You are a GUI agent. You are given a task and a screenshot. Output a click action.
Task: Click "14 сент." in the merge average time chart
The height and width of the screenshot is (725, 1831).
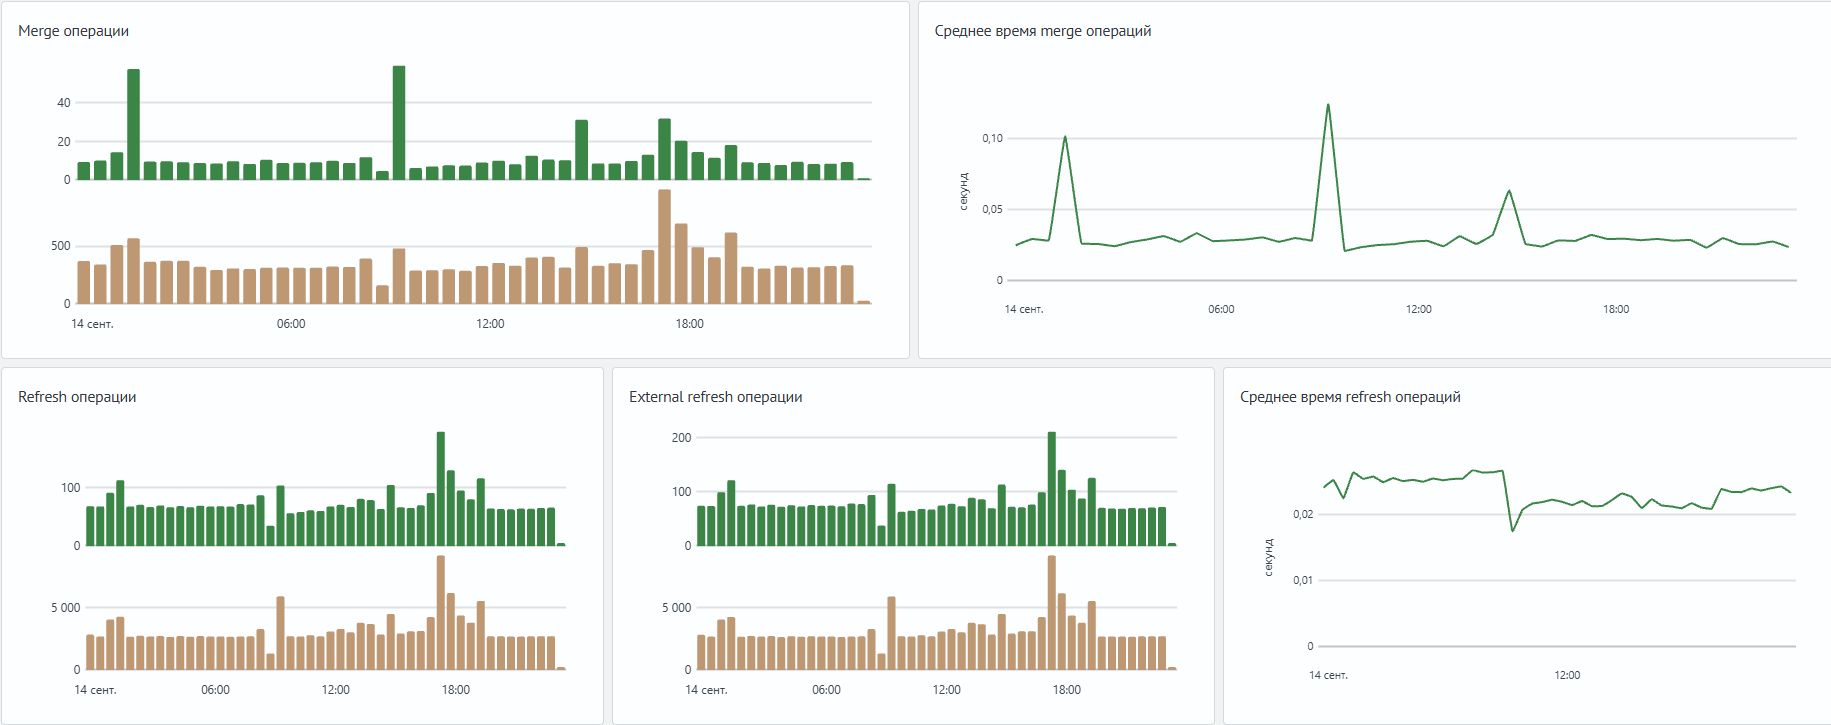click(1024, 309)
